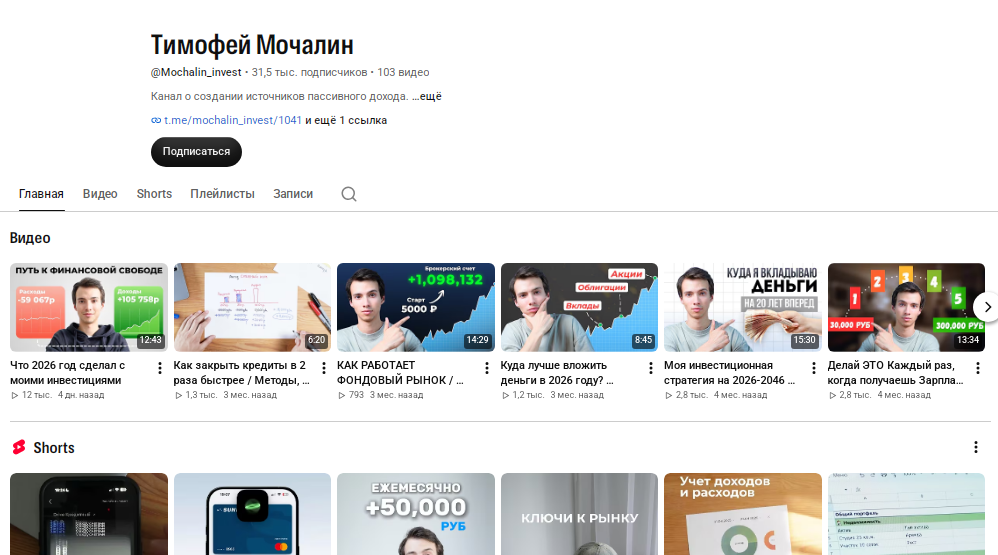
Task: Open video title 'Что 2026 год сделал с моими инвестициями'
Action: click(x=67, y=373)
